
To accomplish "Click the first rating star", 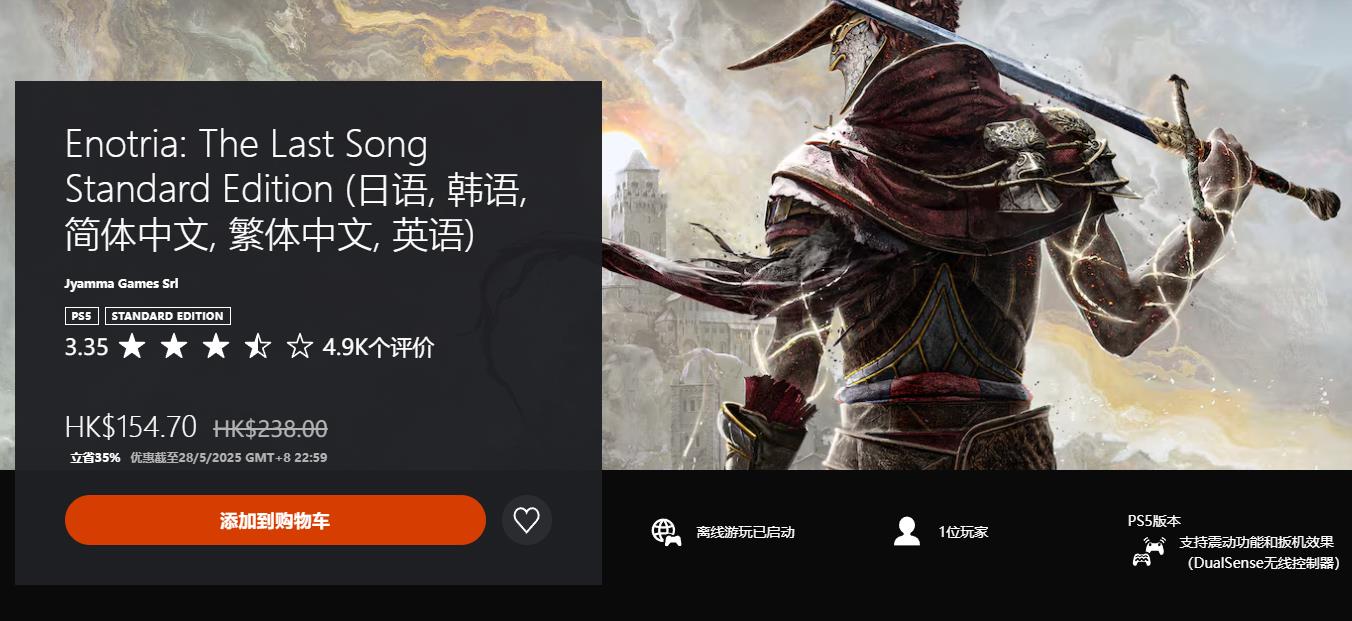I will [132, 347].
